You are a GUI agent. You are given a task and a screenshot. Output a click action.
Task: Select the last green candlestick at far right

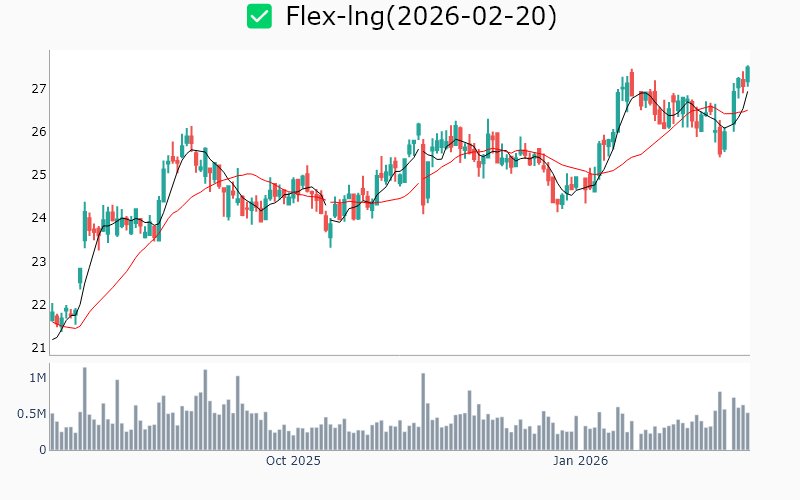tap(747, 75)
